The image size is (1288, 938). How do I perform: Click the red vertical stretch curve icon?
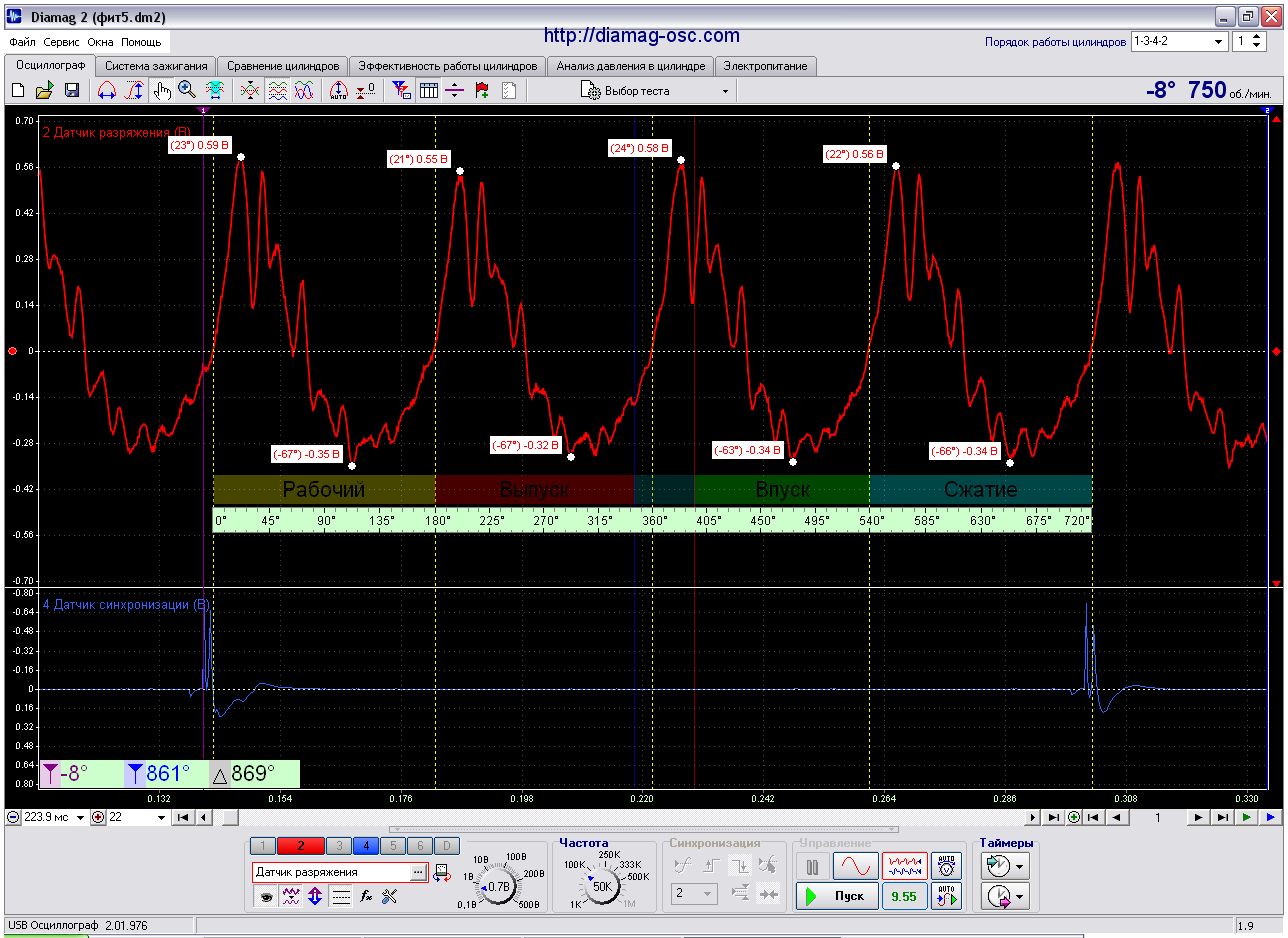click(134, 91)
